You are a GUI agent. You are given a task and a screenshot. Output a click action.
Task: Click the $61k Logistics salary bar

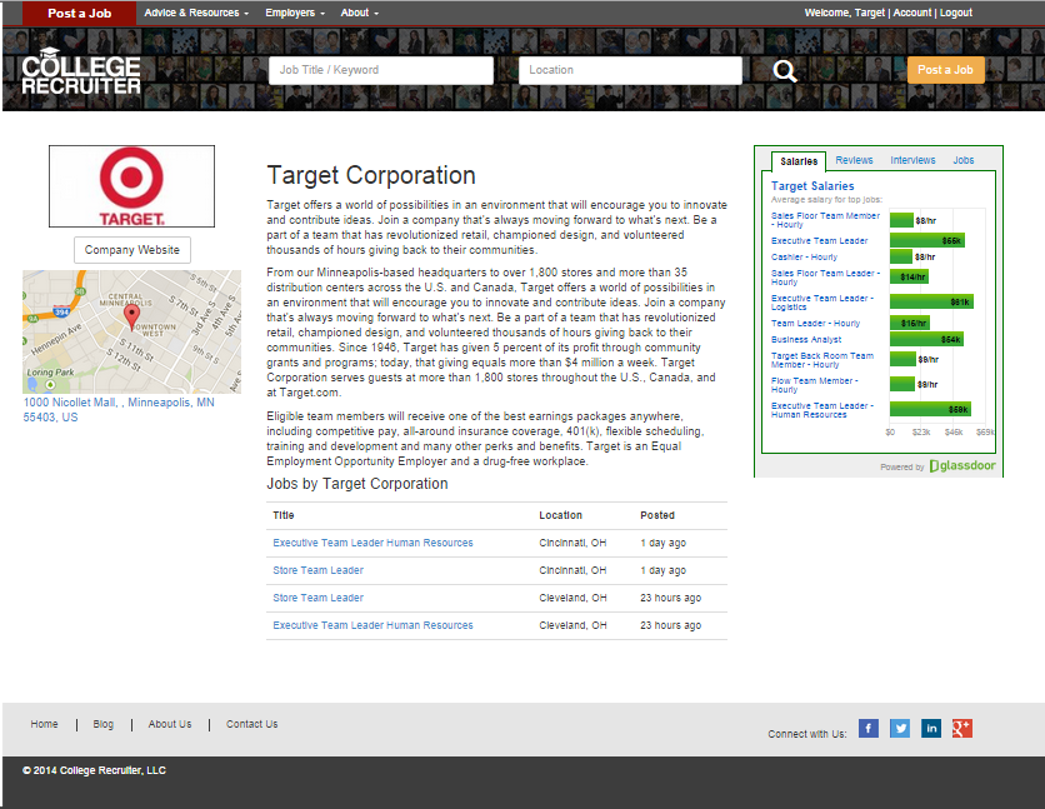pos(931,302)
